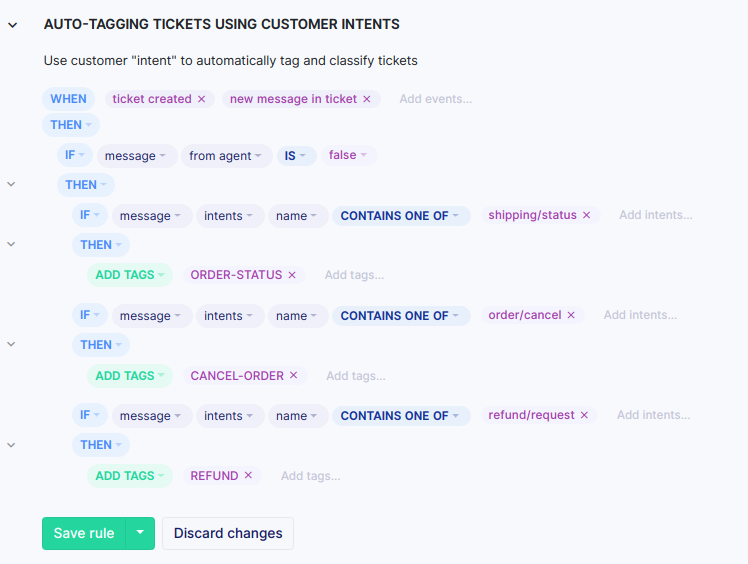Change the 'false' value dropdown
Viewport: 748px width, 564px height.
pyautogui.click(x=348, y=155)
